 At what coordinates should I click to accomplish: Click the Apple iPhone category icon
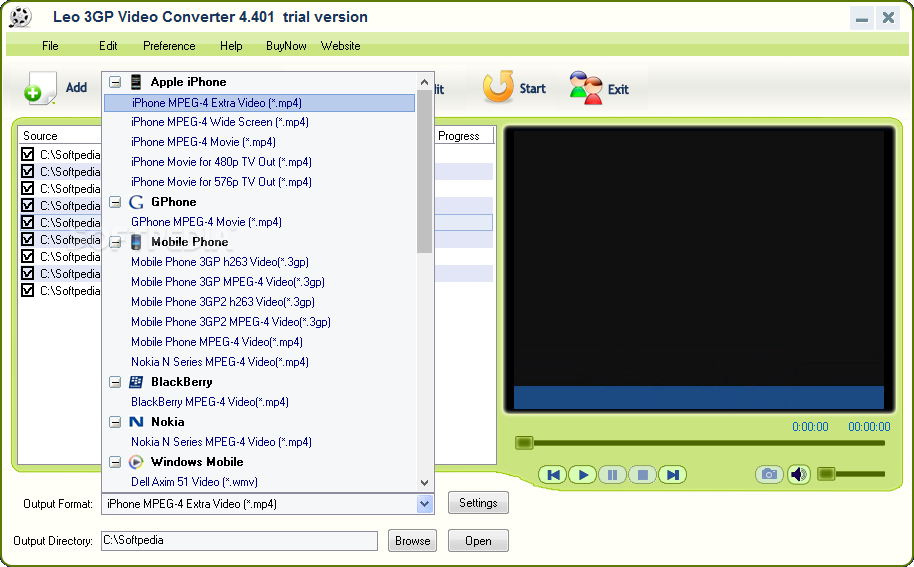tap(136, 82)
